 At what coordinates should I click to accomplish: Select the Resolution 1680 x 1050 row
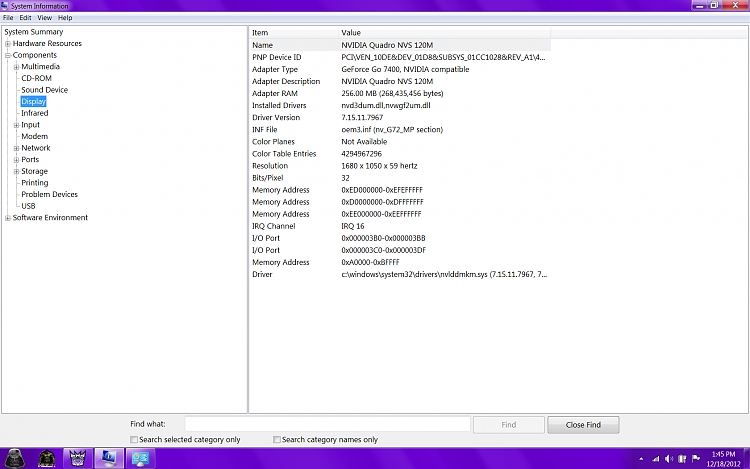(x=400, y=166)
